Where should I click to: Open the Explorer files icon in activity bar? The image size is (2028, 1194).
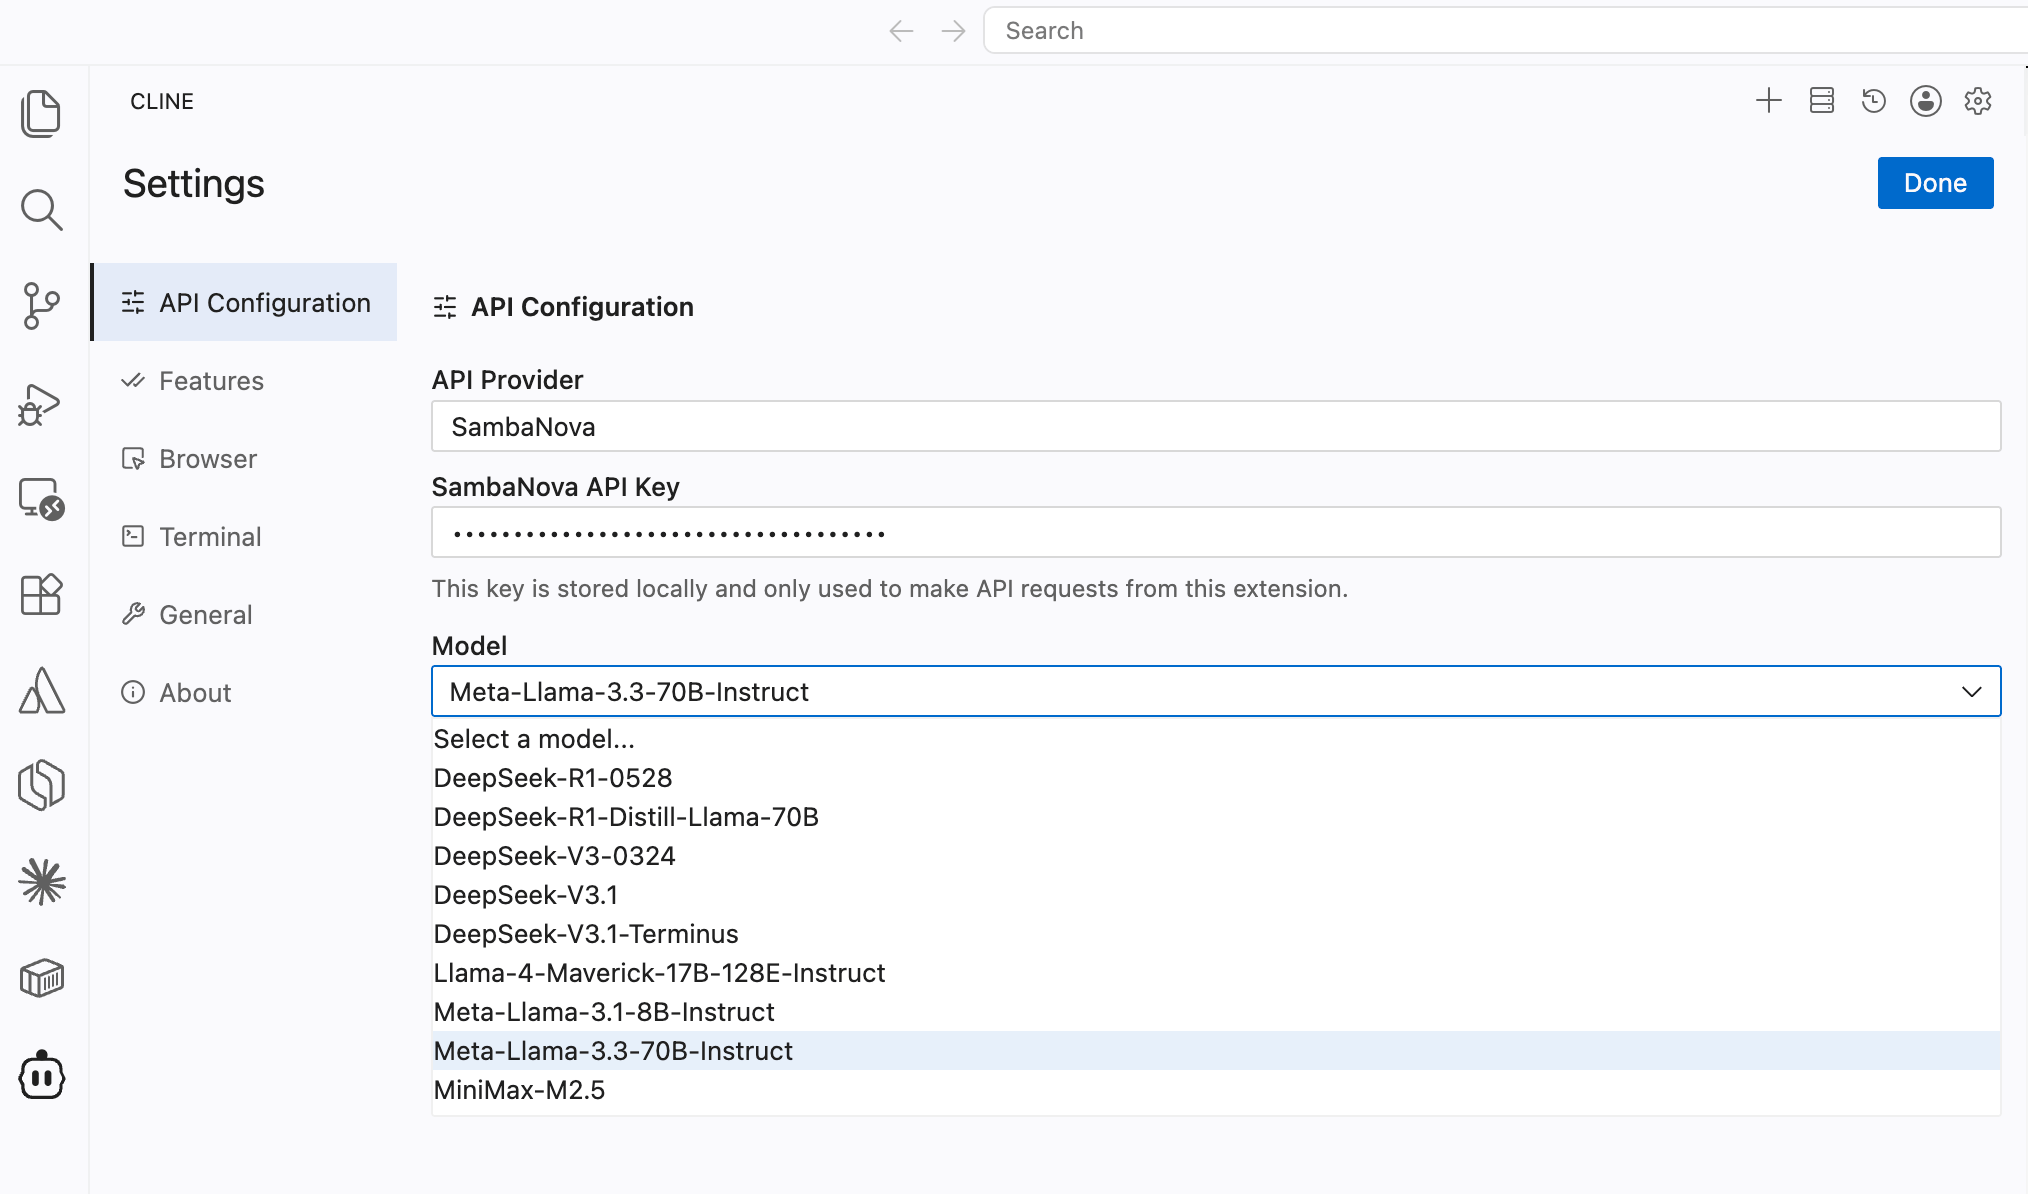(x=41, y=113)
